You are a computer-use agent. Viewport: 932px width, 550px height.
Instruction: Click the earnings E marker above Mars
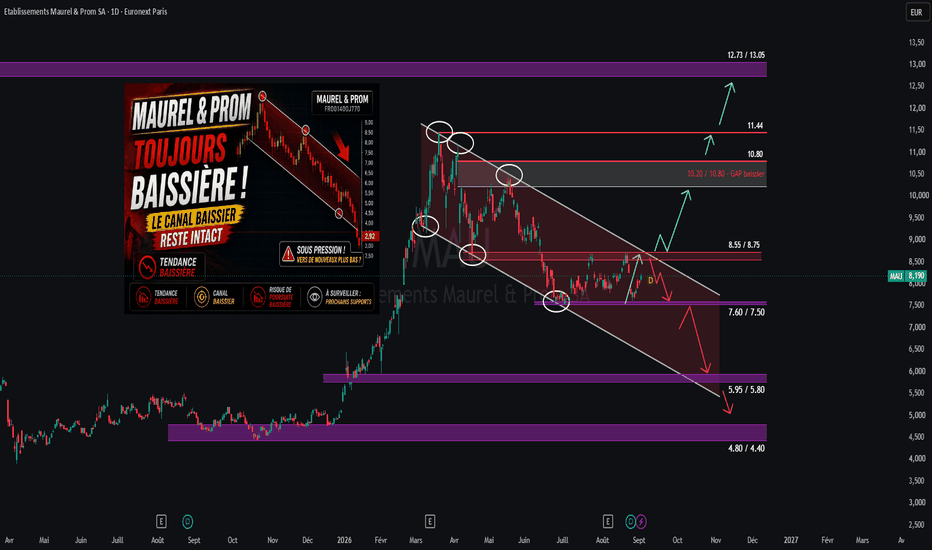pyautogui.click(x=430, y=521)
